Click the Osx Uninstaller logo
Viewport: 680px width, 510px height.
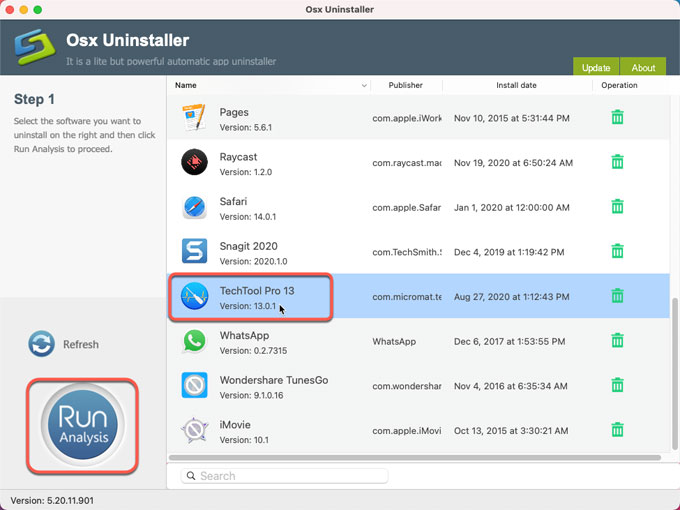[35, 47]
